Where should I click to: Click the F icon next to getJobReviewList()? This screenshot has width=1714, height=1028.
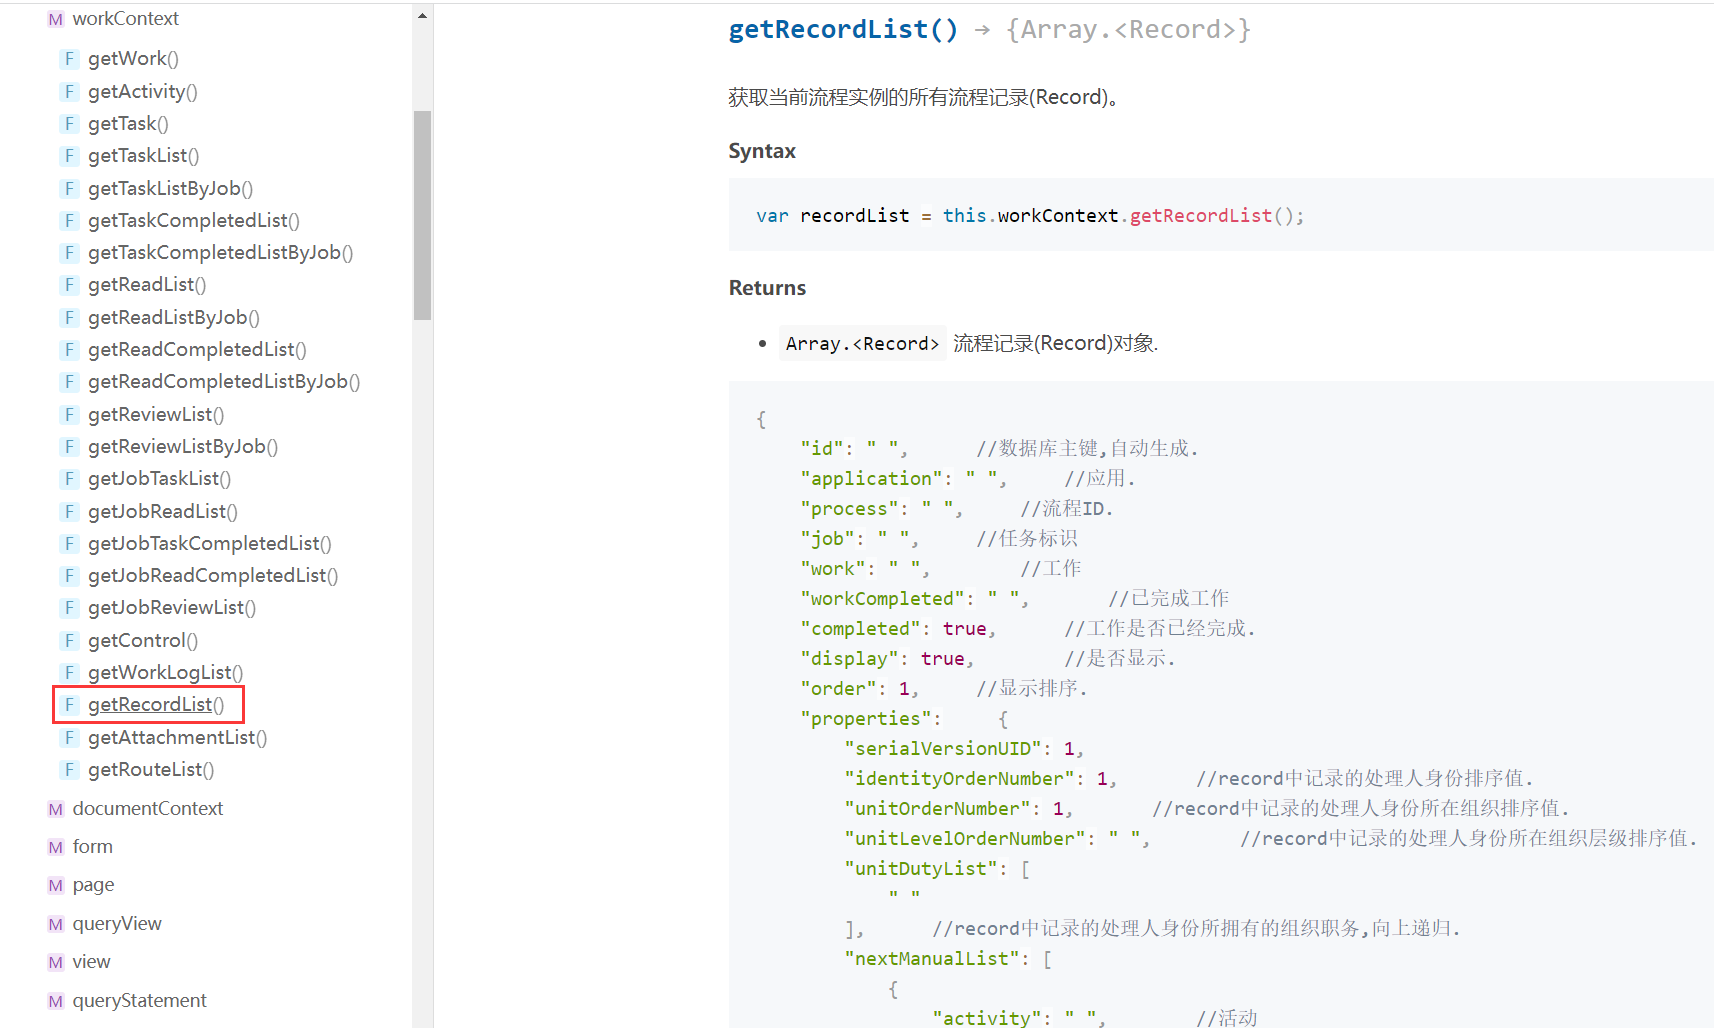[x=69, y=608]
